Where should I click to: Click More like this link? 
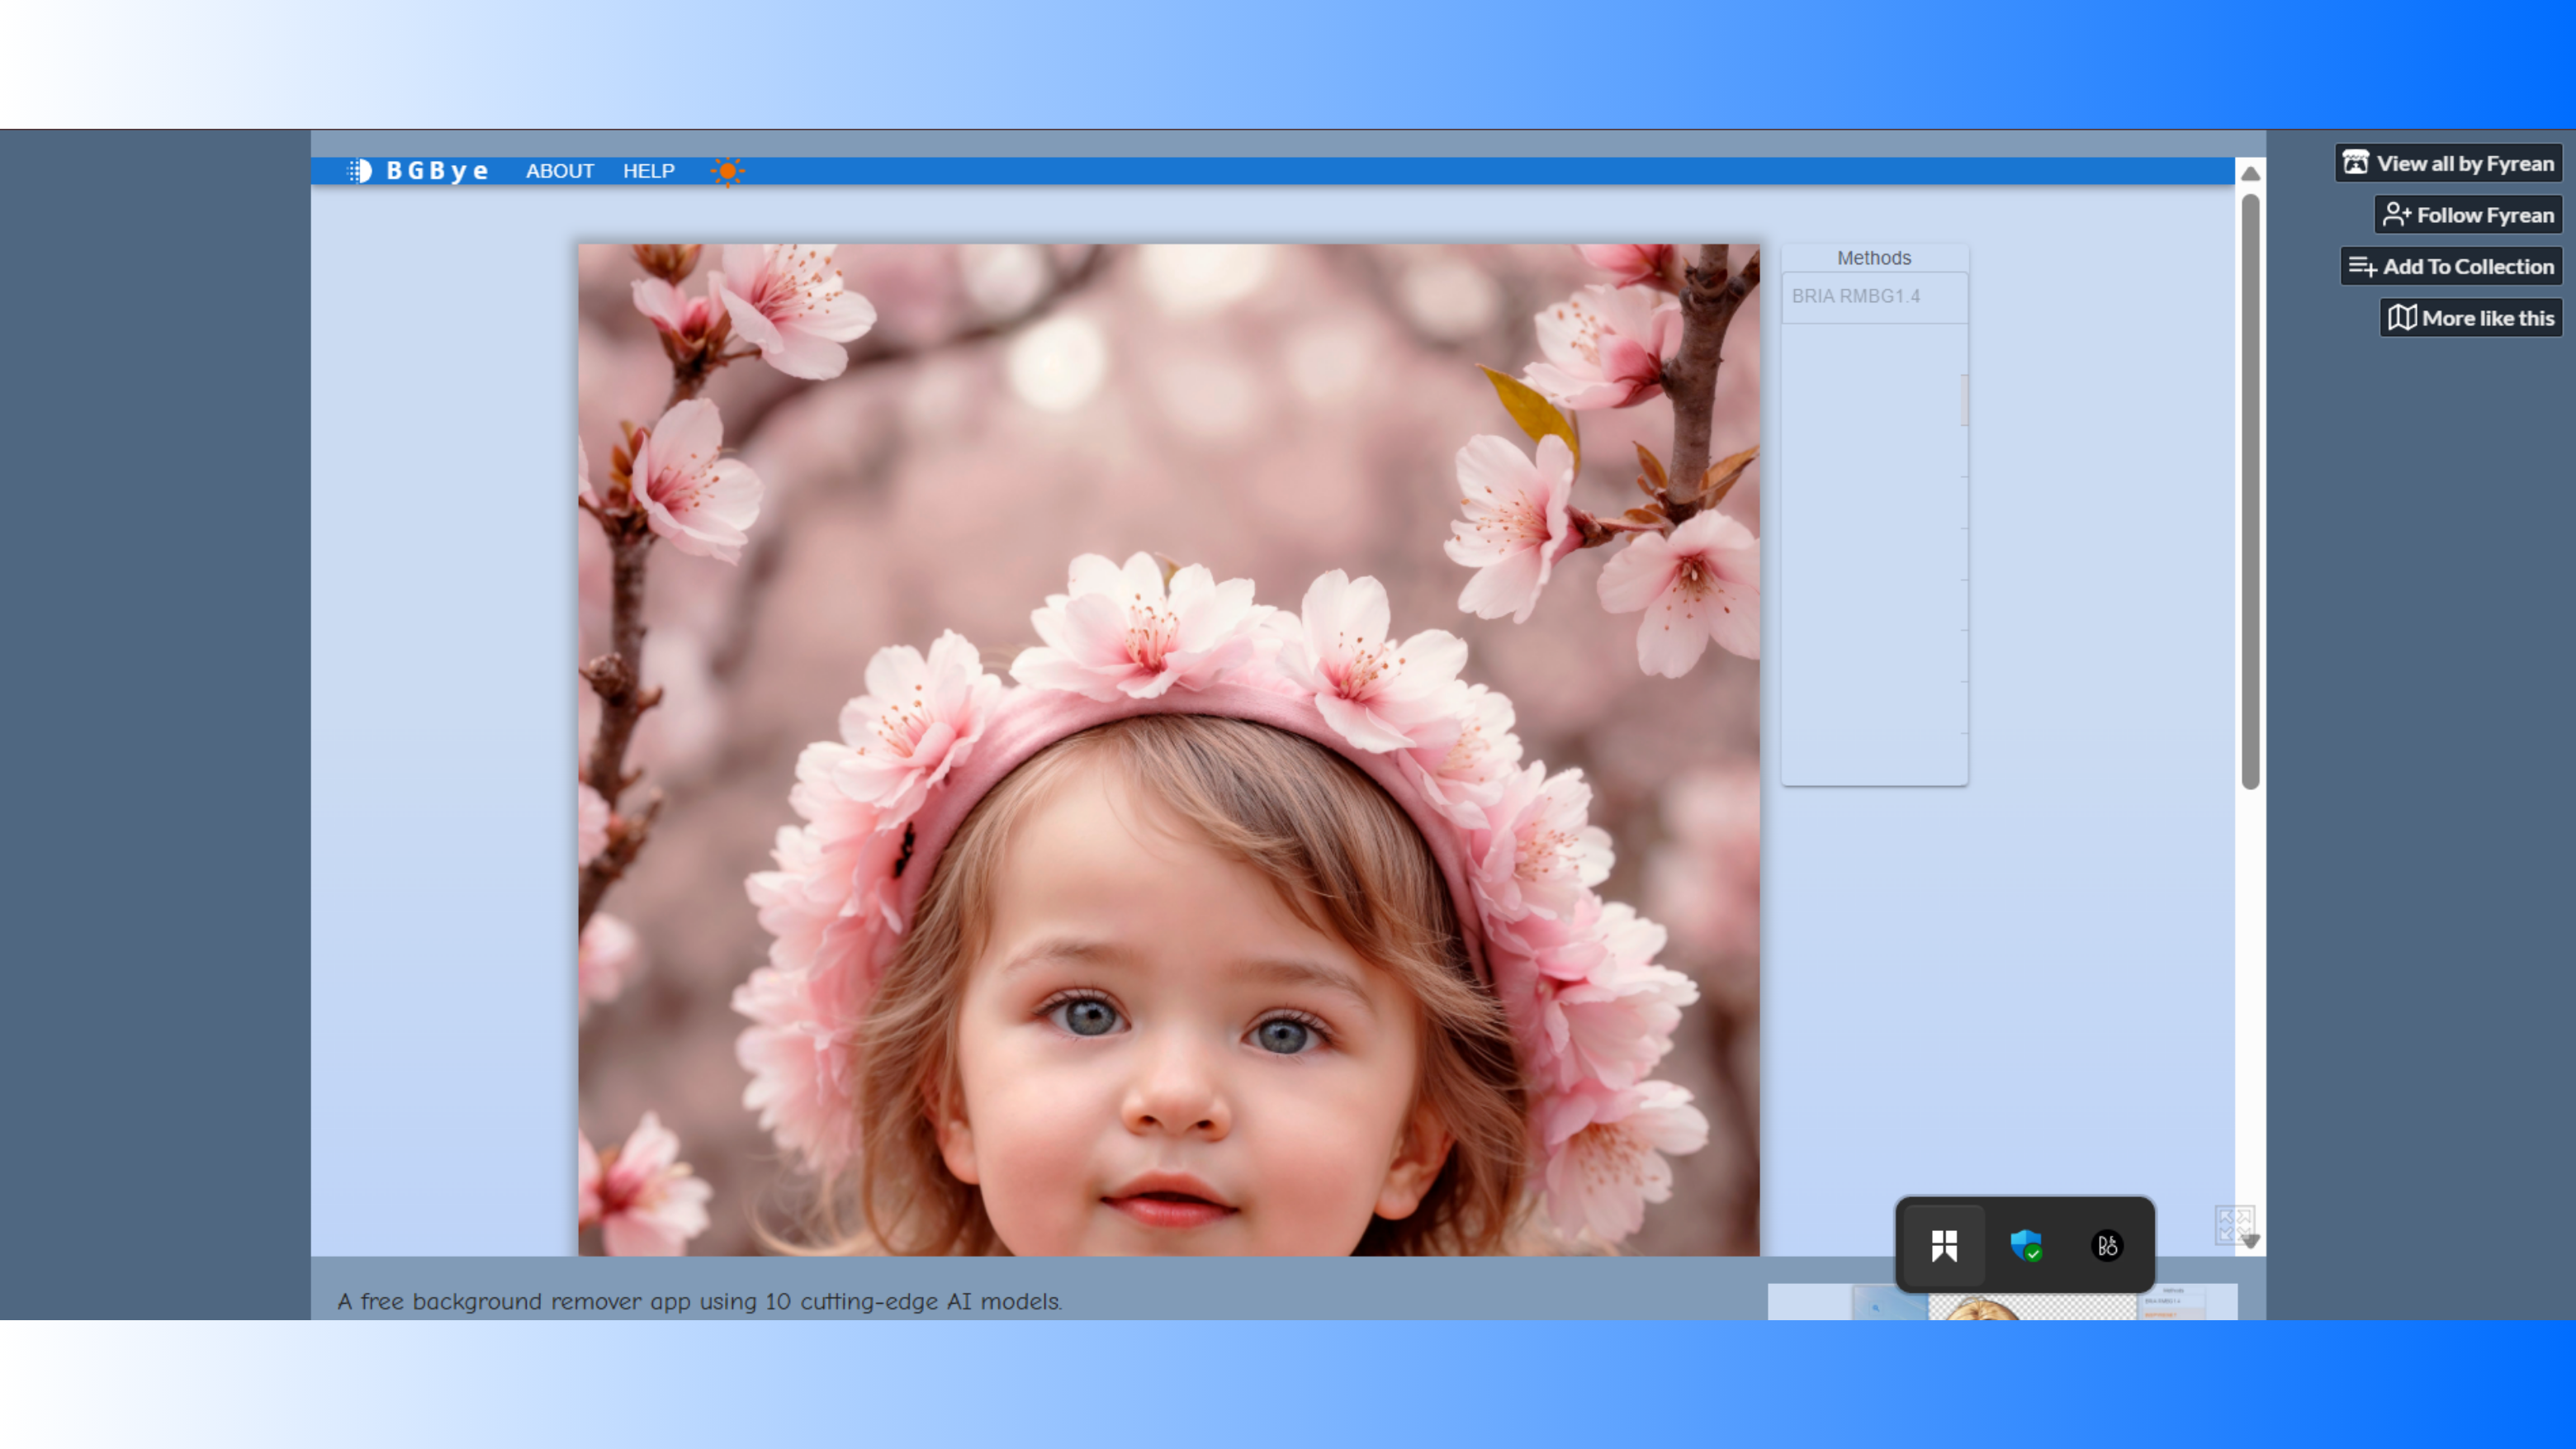[x=2487, y=318]
